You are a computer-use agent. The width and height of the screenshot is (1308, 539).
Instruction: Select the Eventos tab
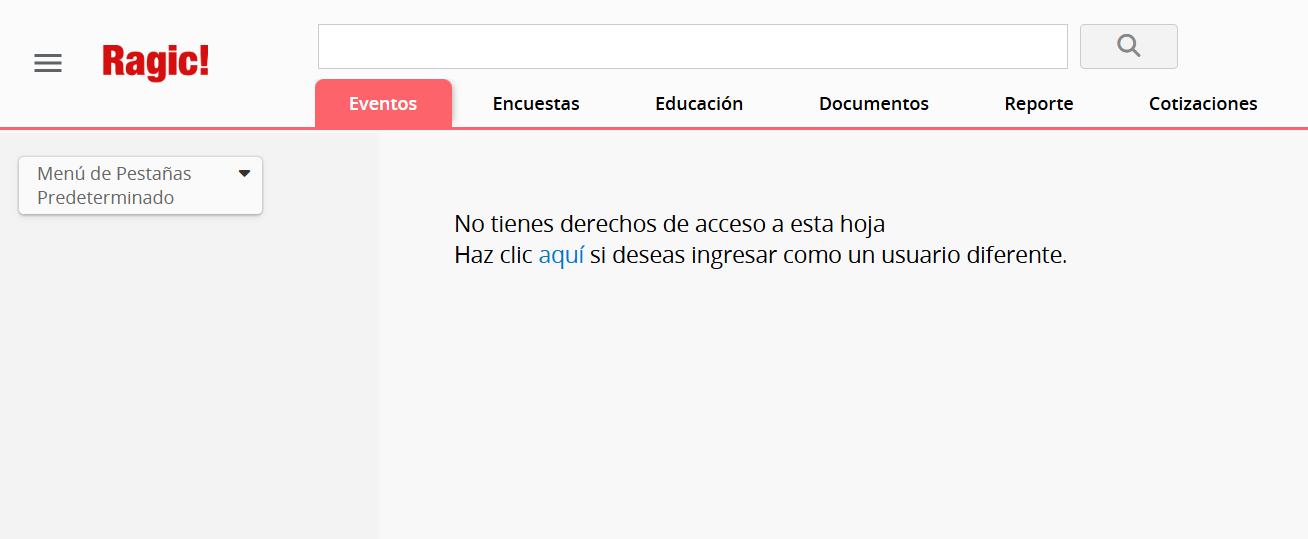tap(383, 104)
